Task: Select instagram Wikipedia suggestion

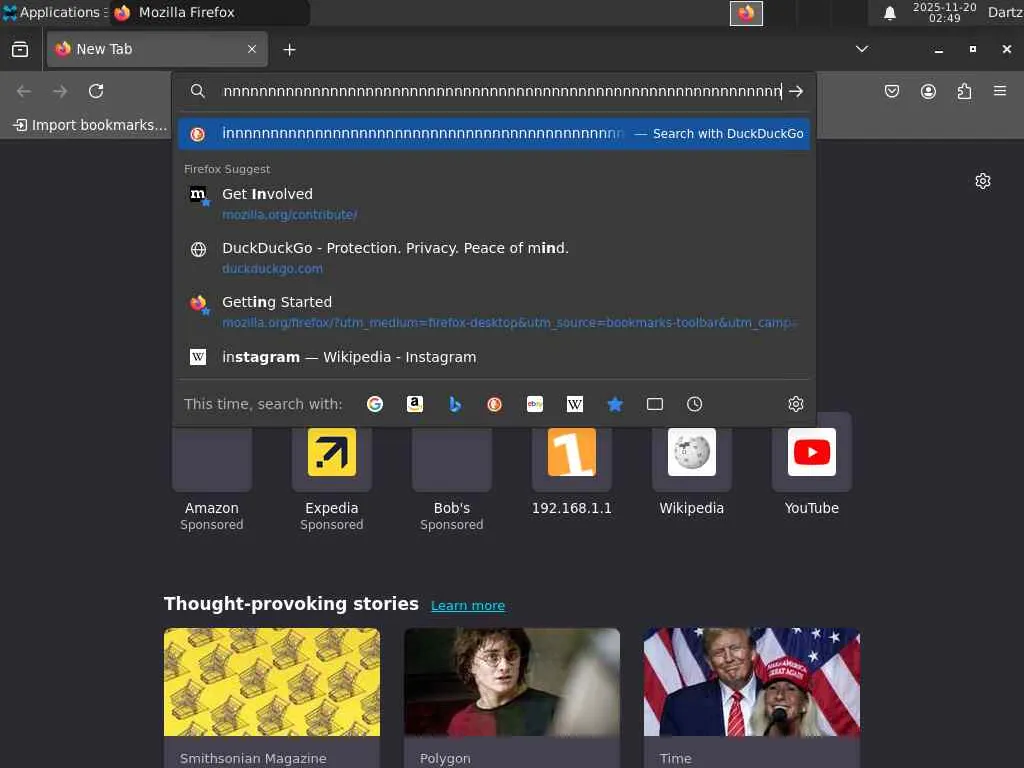Action: pos(494,357)
